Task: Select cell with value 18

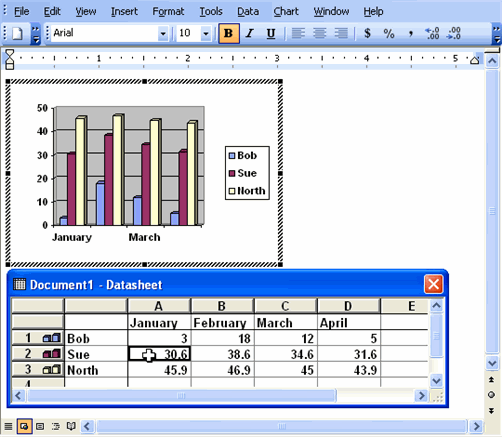Action: [222, 338]
